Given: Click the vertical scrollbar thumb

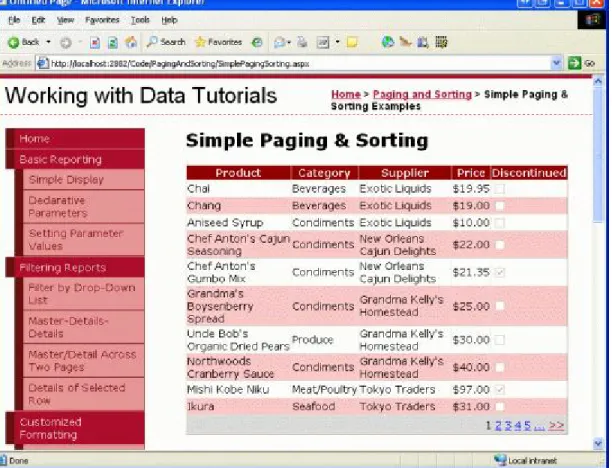Looking at the screenshot, I should pos(598,155).
